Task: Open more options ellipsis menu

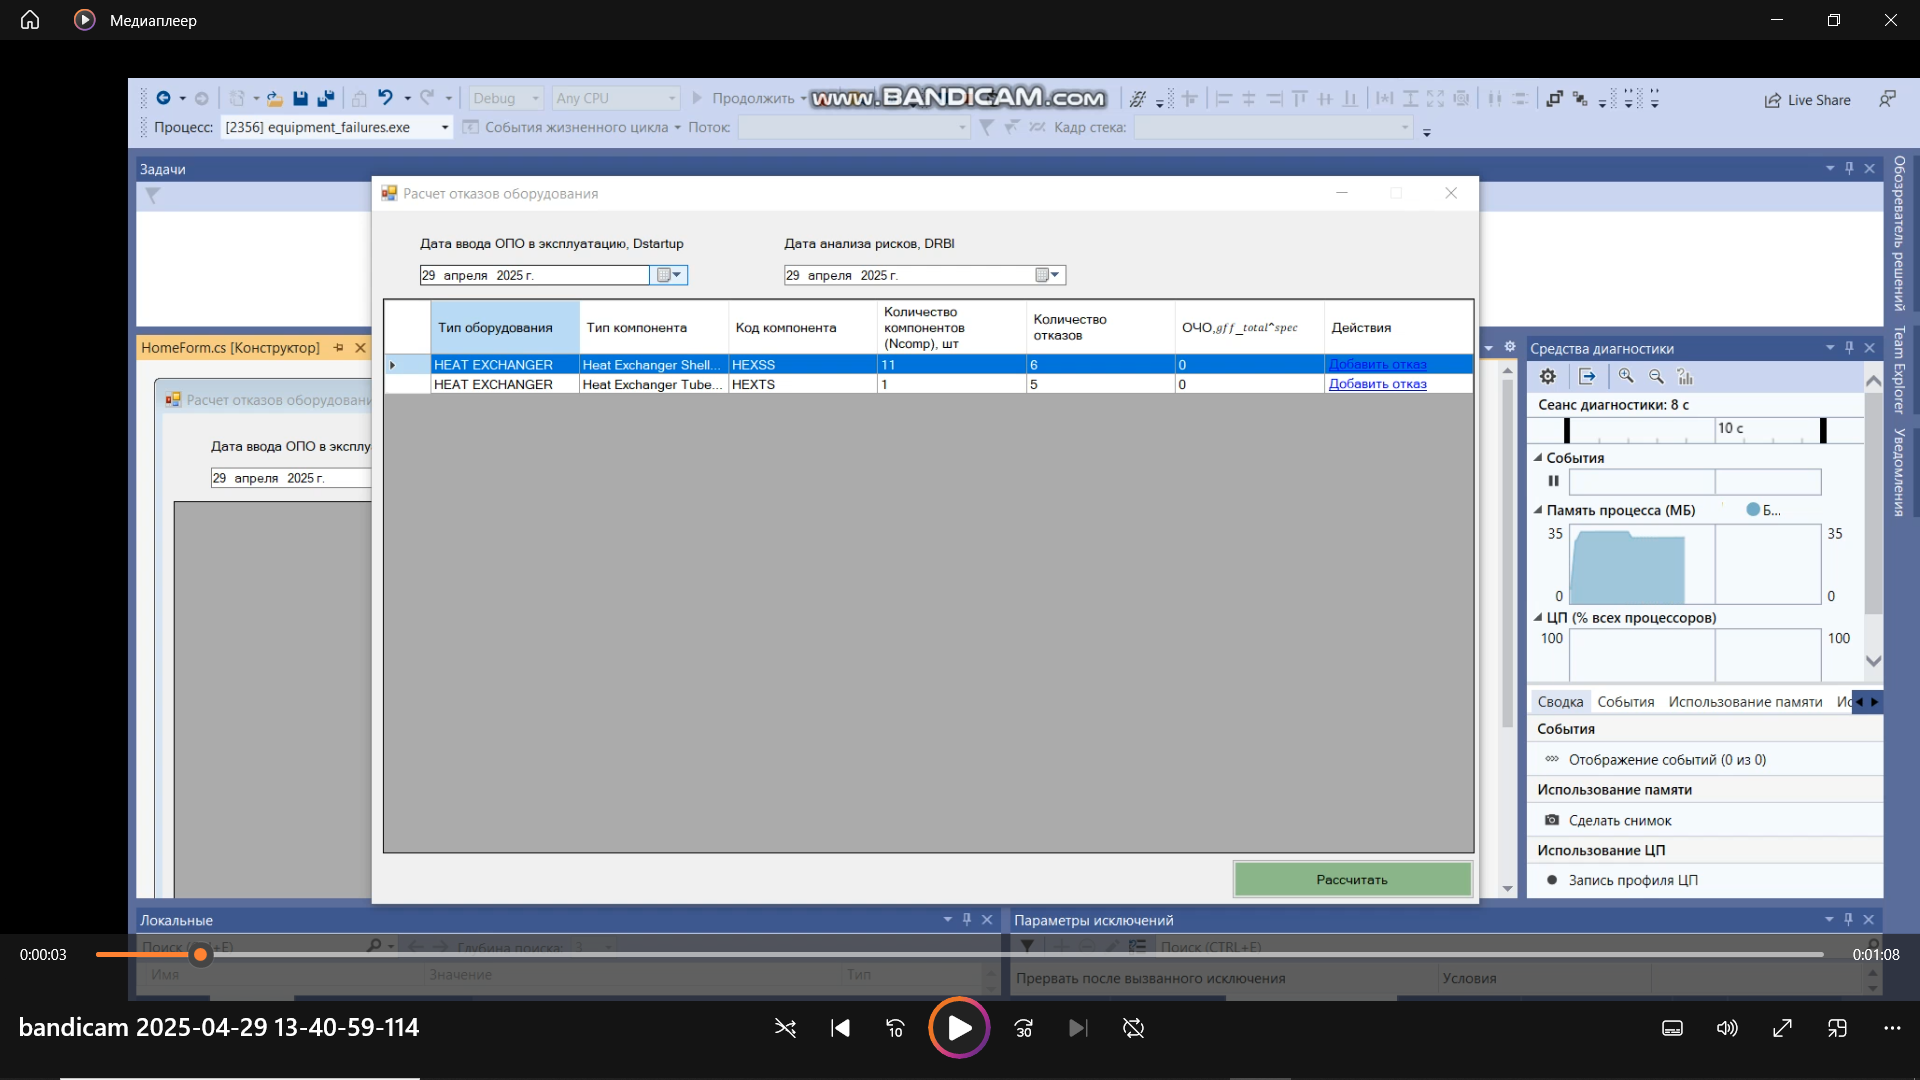Action: [x=1892, y=1028]
